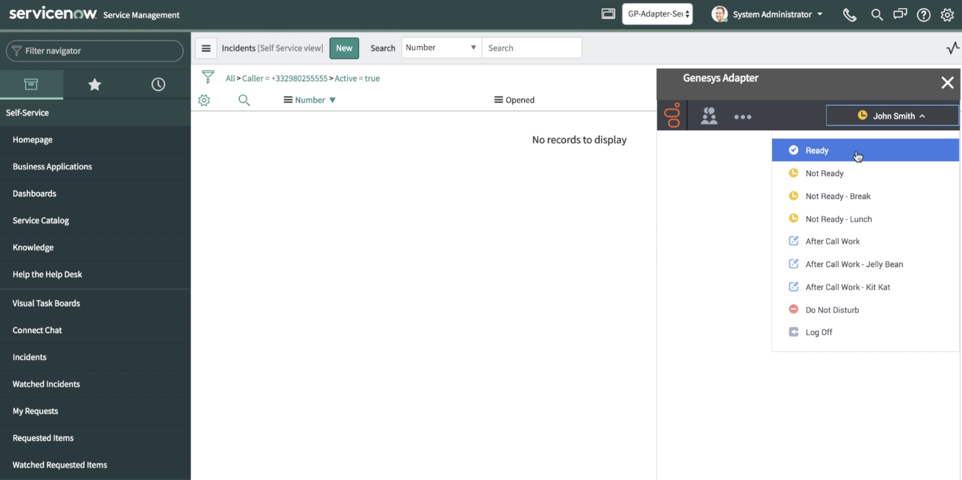Toggle the column search magnifier icon
The width and height of the screenshot is (962, 480).
[x=244, y=100]
